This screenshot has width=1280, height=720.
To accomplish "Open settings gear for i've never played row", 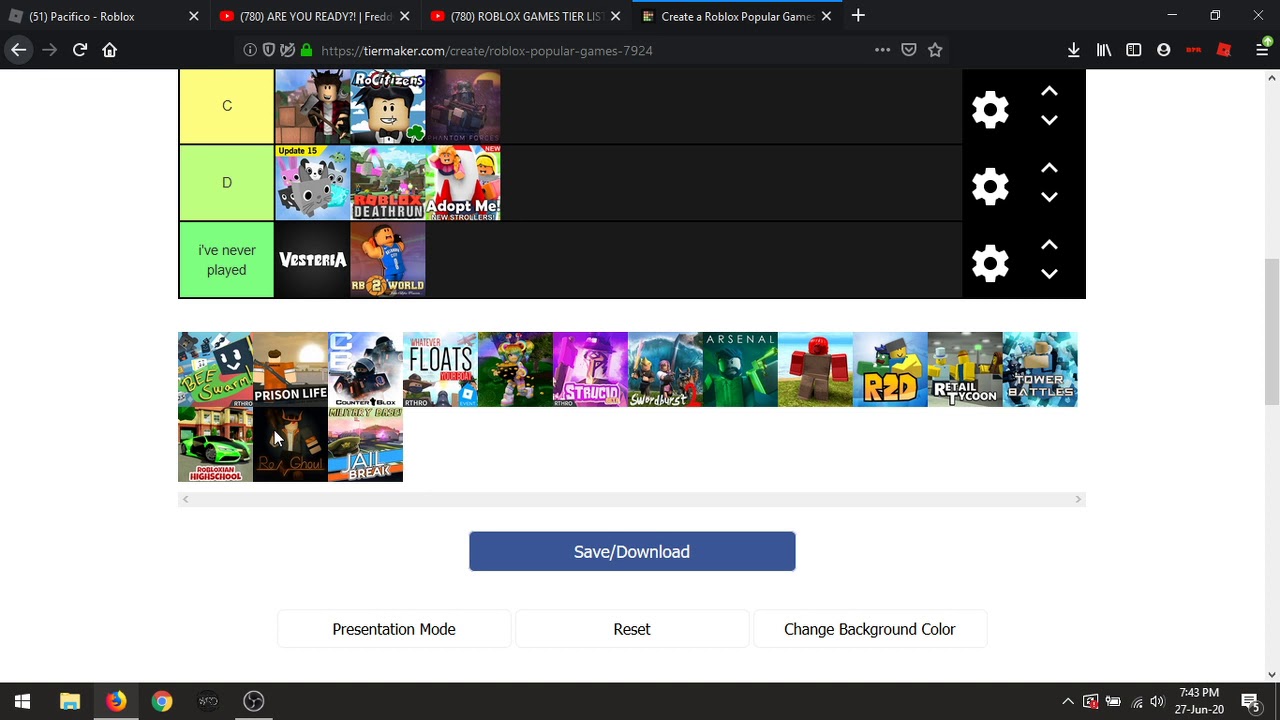I will [990, 263].
